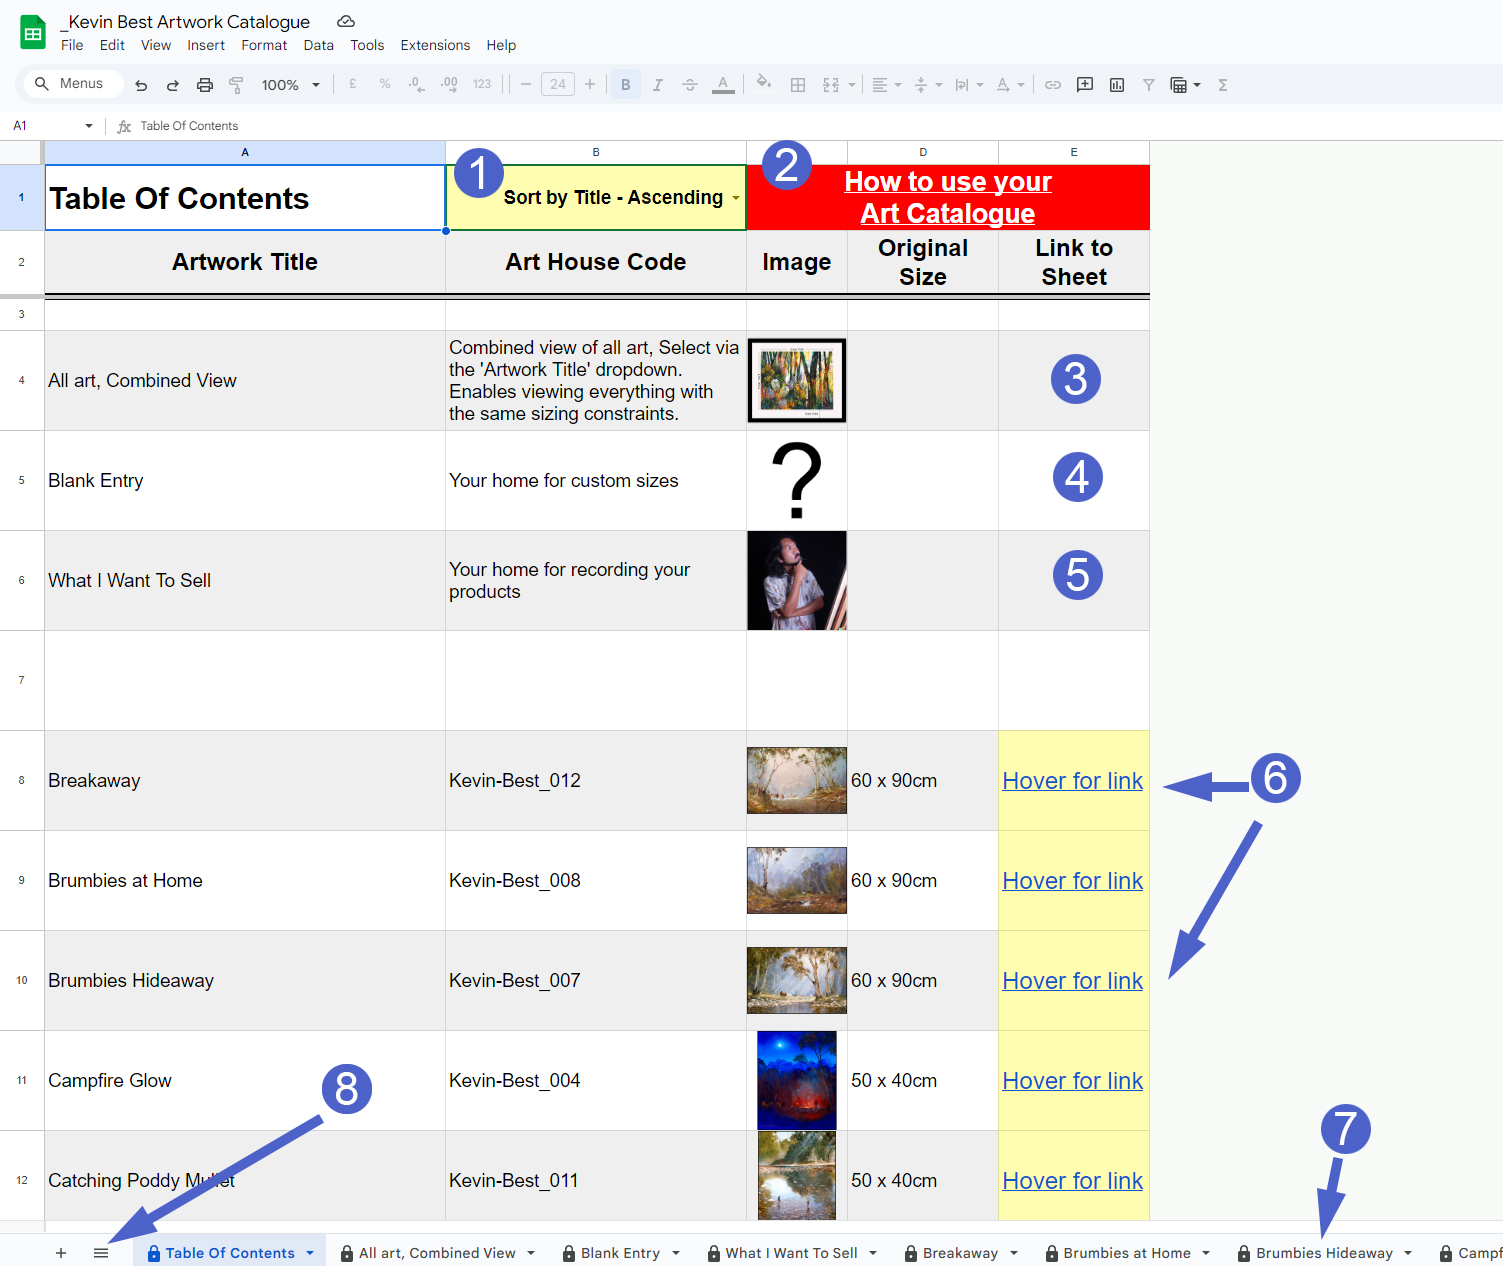The image size is (1503, 1266).
Task: Click the Name box showing A1
Action: [x=51, y=126]
